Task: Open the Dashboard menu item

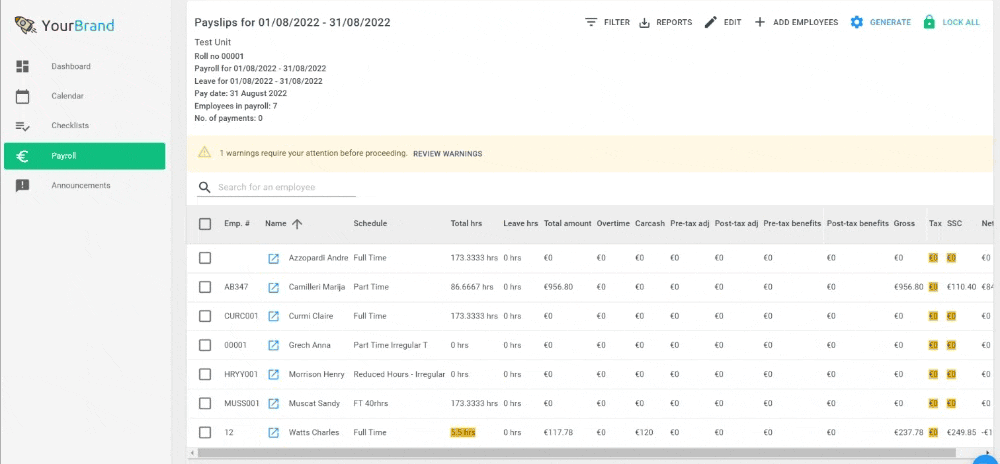Action: click(x=84, y=66)
